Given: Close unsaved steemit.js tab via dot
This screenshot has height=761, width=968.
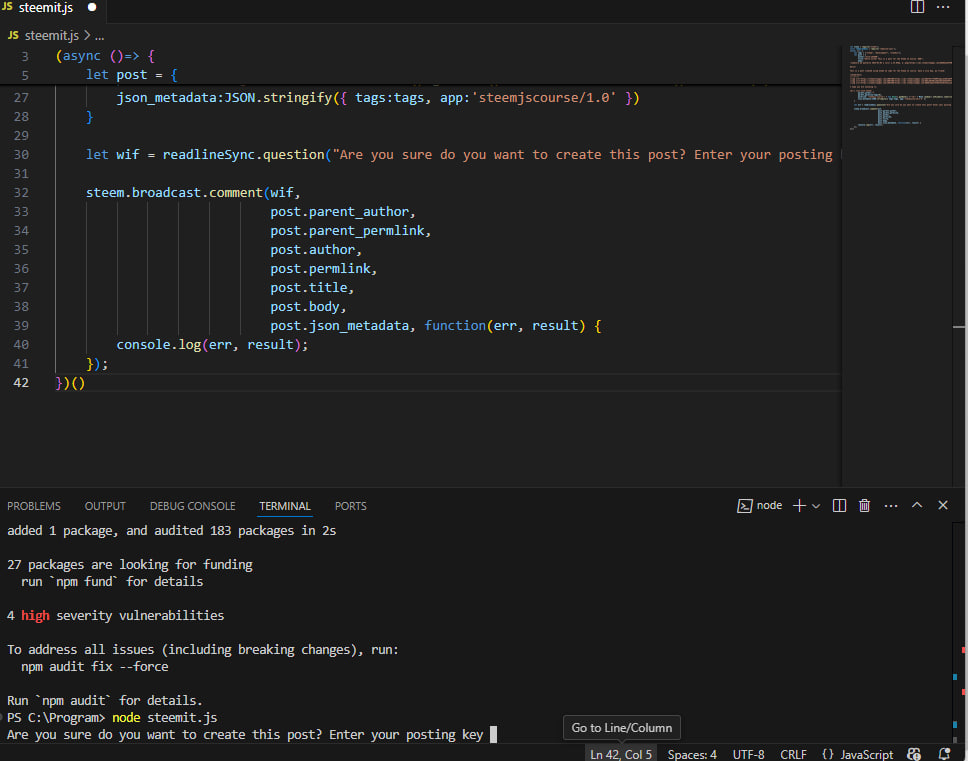Looking at the screenshot, I should (92, 7).
